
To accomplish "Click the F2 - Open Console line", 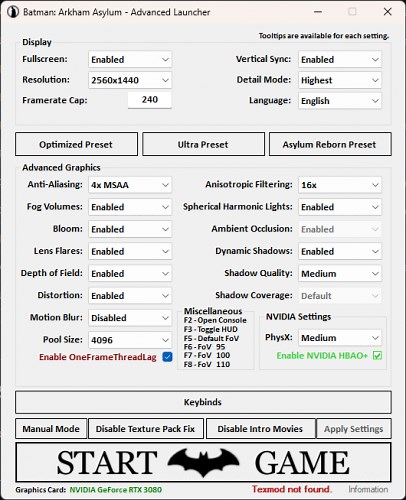I will click(215, 320).
